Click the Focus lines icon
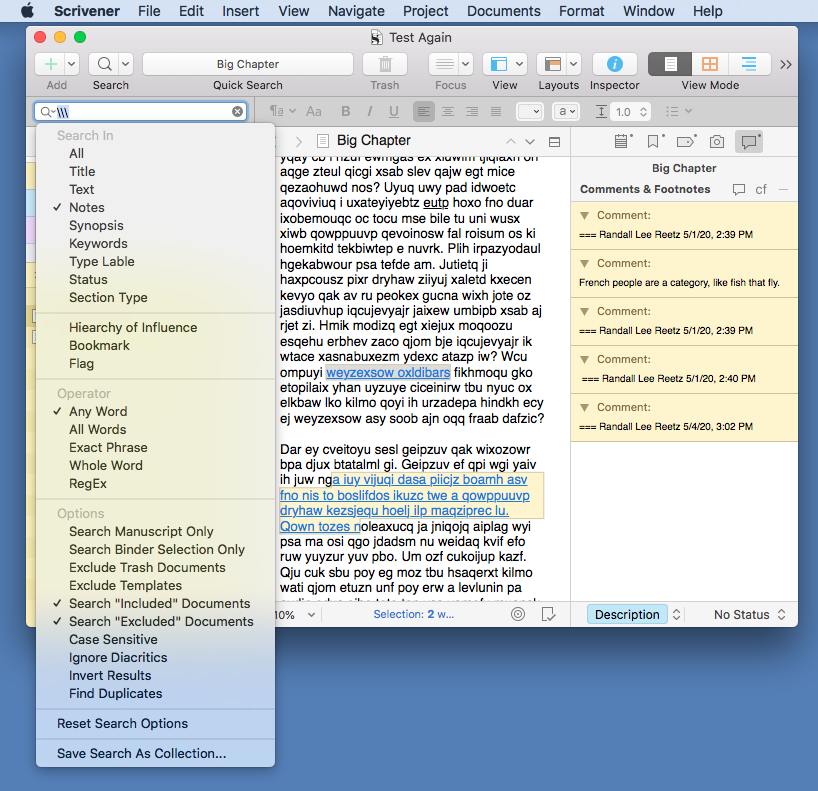 444,64
